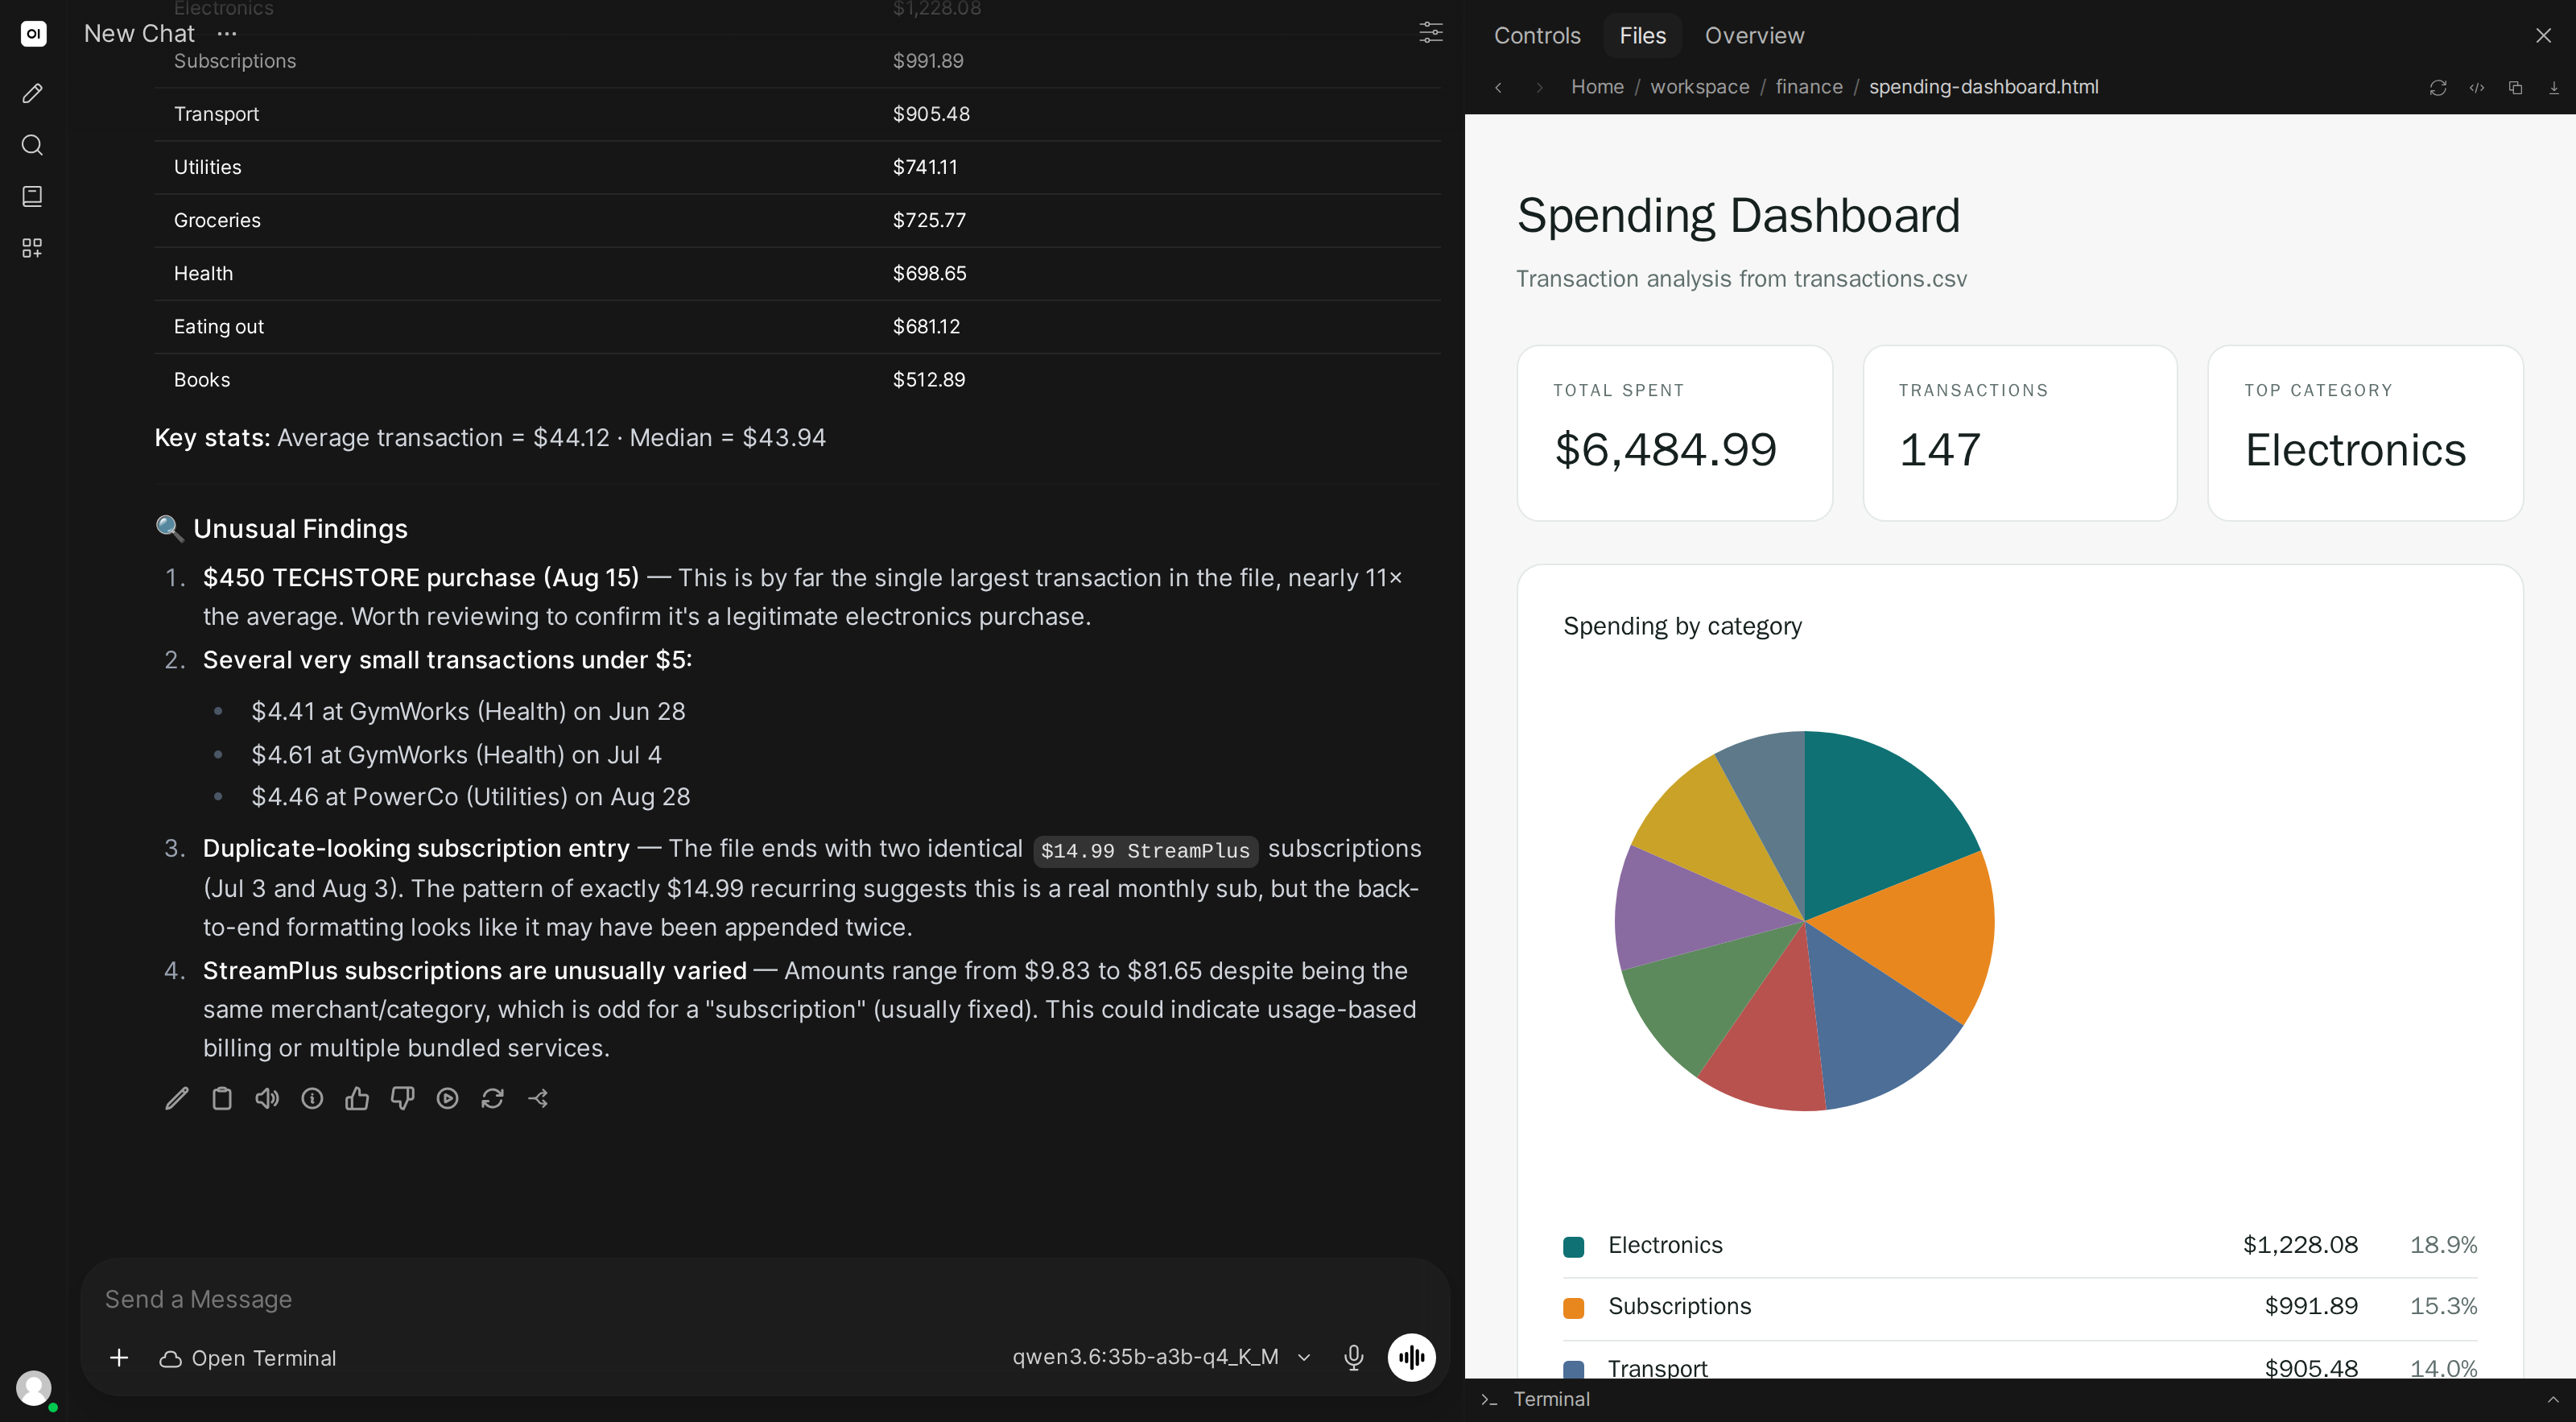
Task: Go to finance folder in breadcrumb
Action: [x=1809, y=87]
